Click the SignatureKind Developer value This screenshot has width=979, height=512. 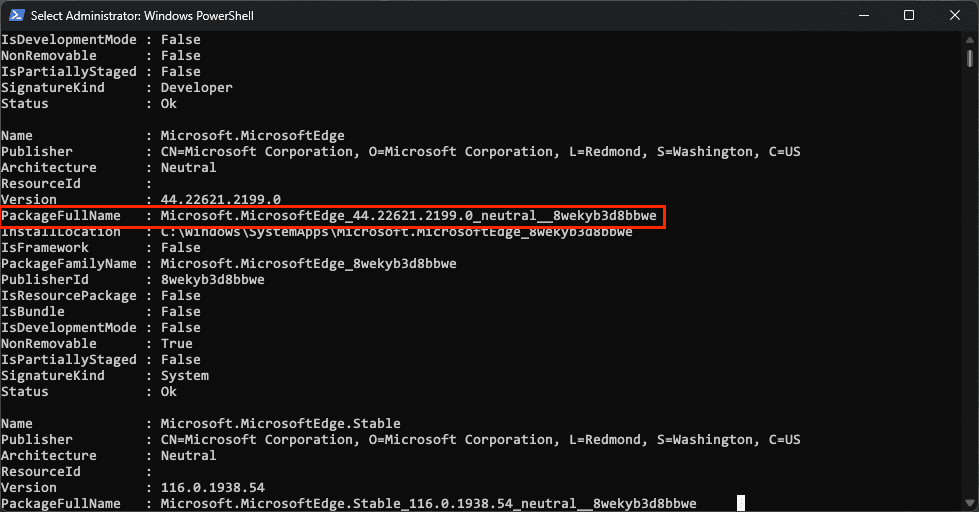197,88
